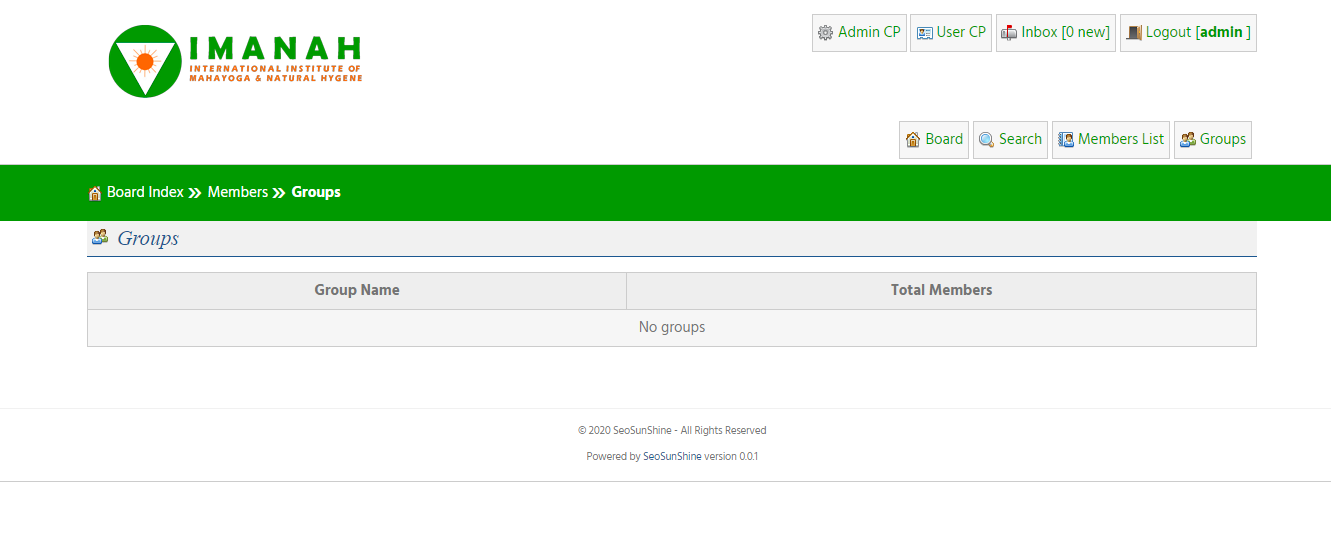Image resolution: width=1331 pixels, height=535 pixels.
Task: Go to the Board menu item
Action: tap(934, 140)
